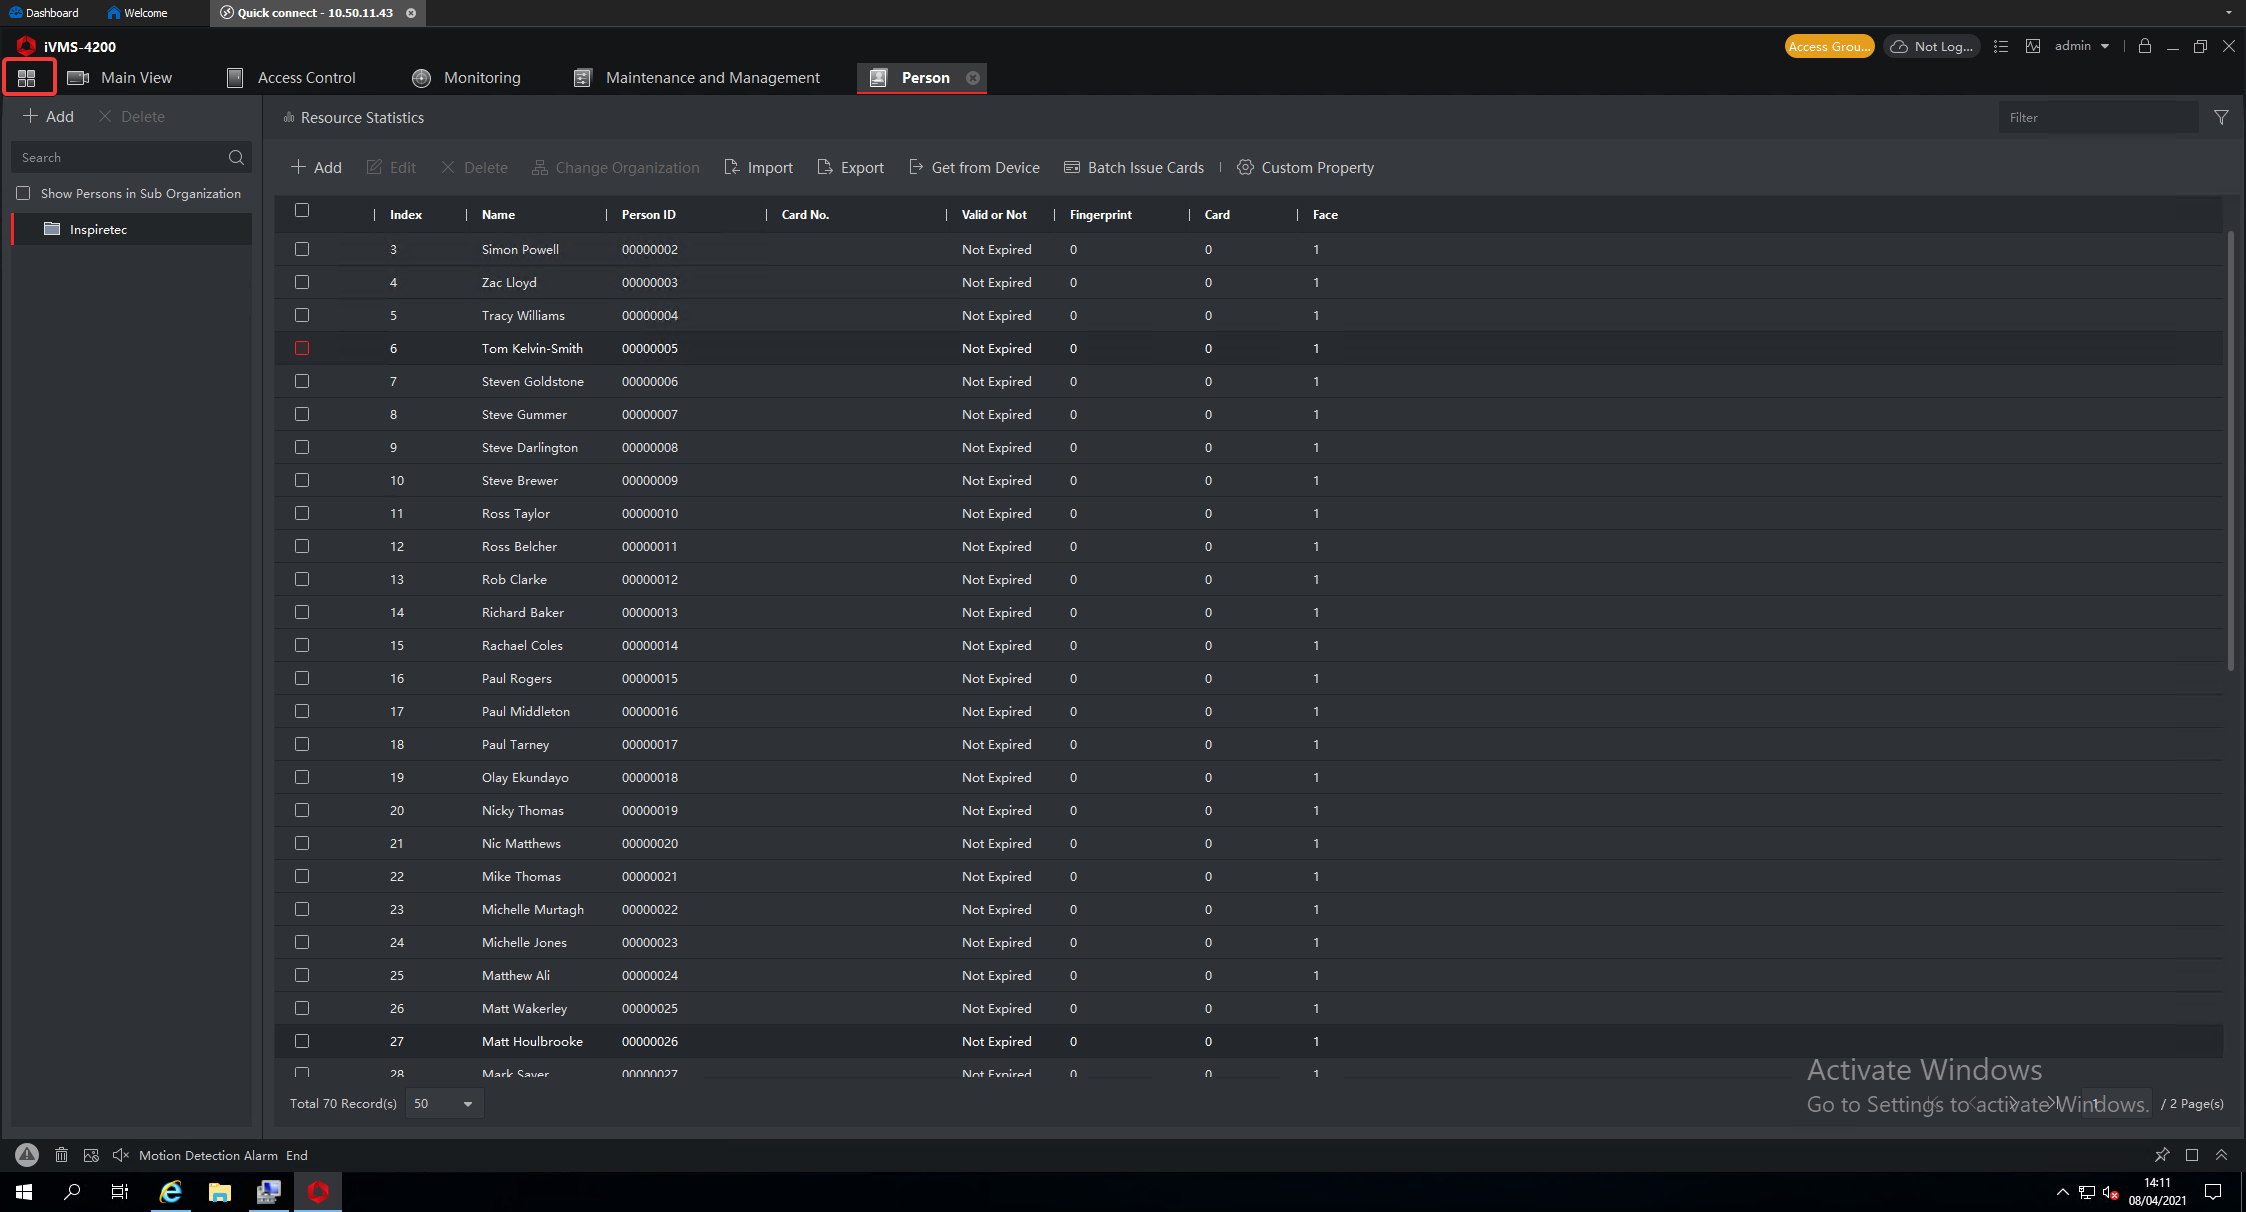
Task: Toggle the alarm audio speaker icon
Action: pyautogui.click(x=121, y=1155)
